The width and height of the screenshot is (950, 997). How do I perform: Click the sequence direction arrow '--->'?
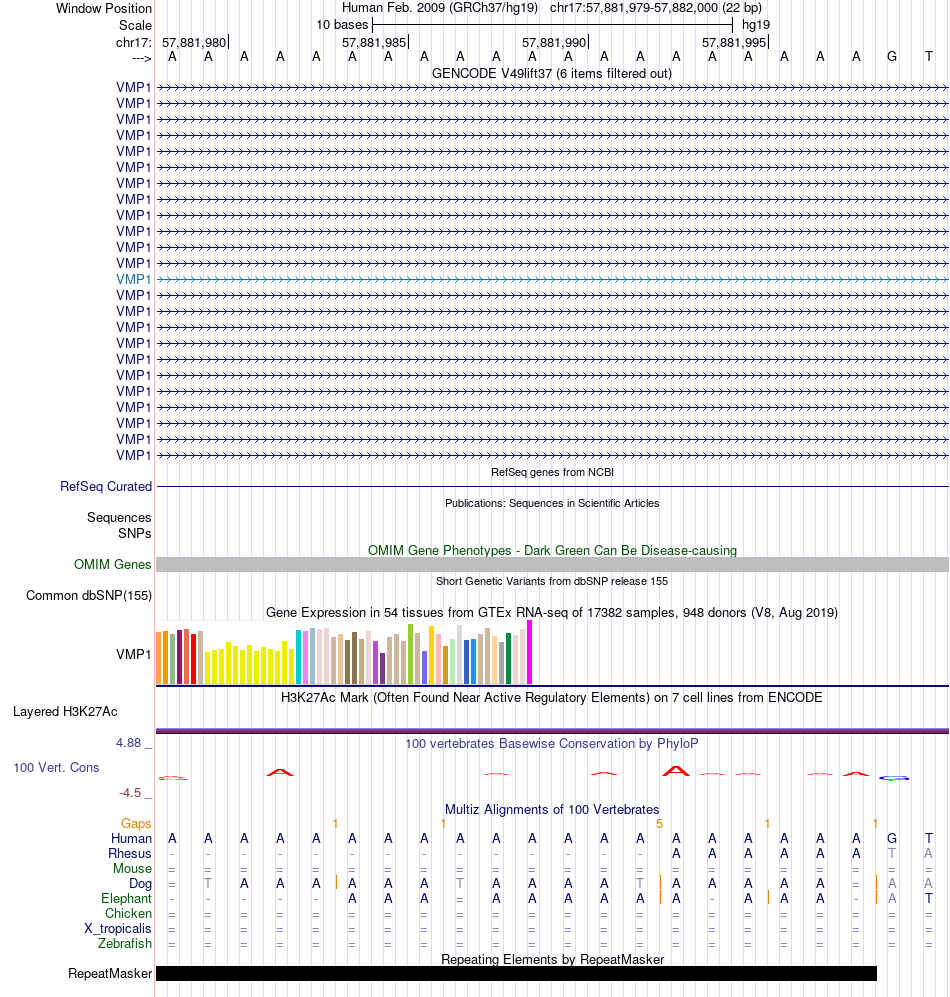[x=142, y=58]
